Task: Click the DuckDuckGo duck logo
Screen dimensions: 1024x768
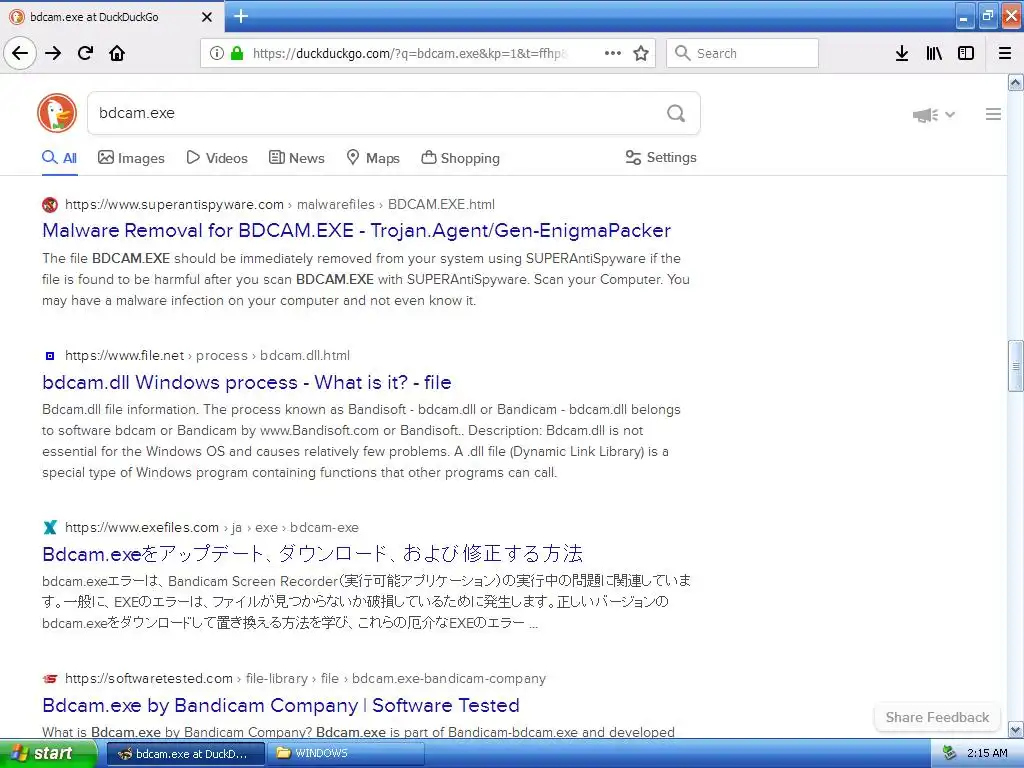Action: coord(57,113)
